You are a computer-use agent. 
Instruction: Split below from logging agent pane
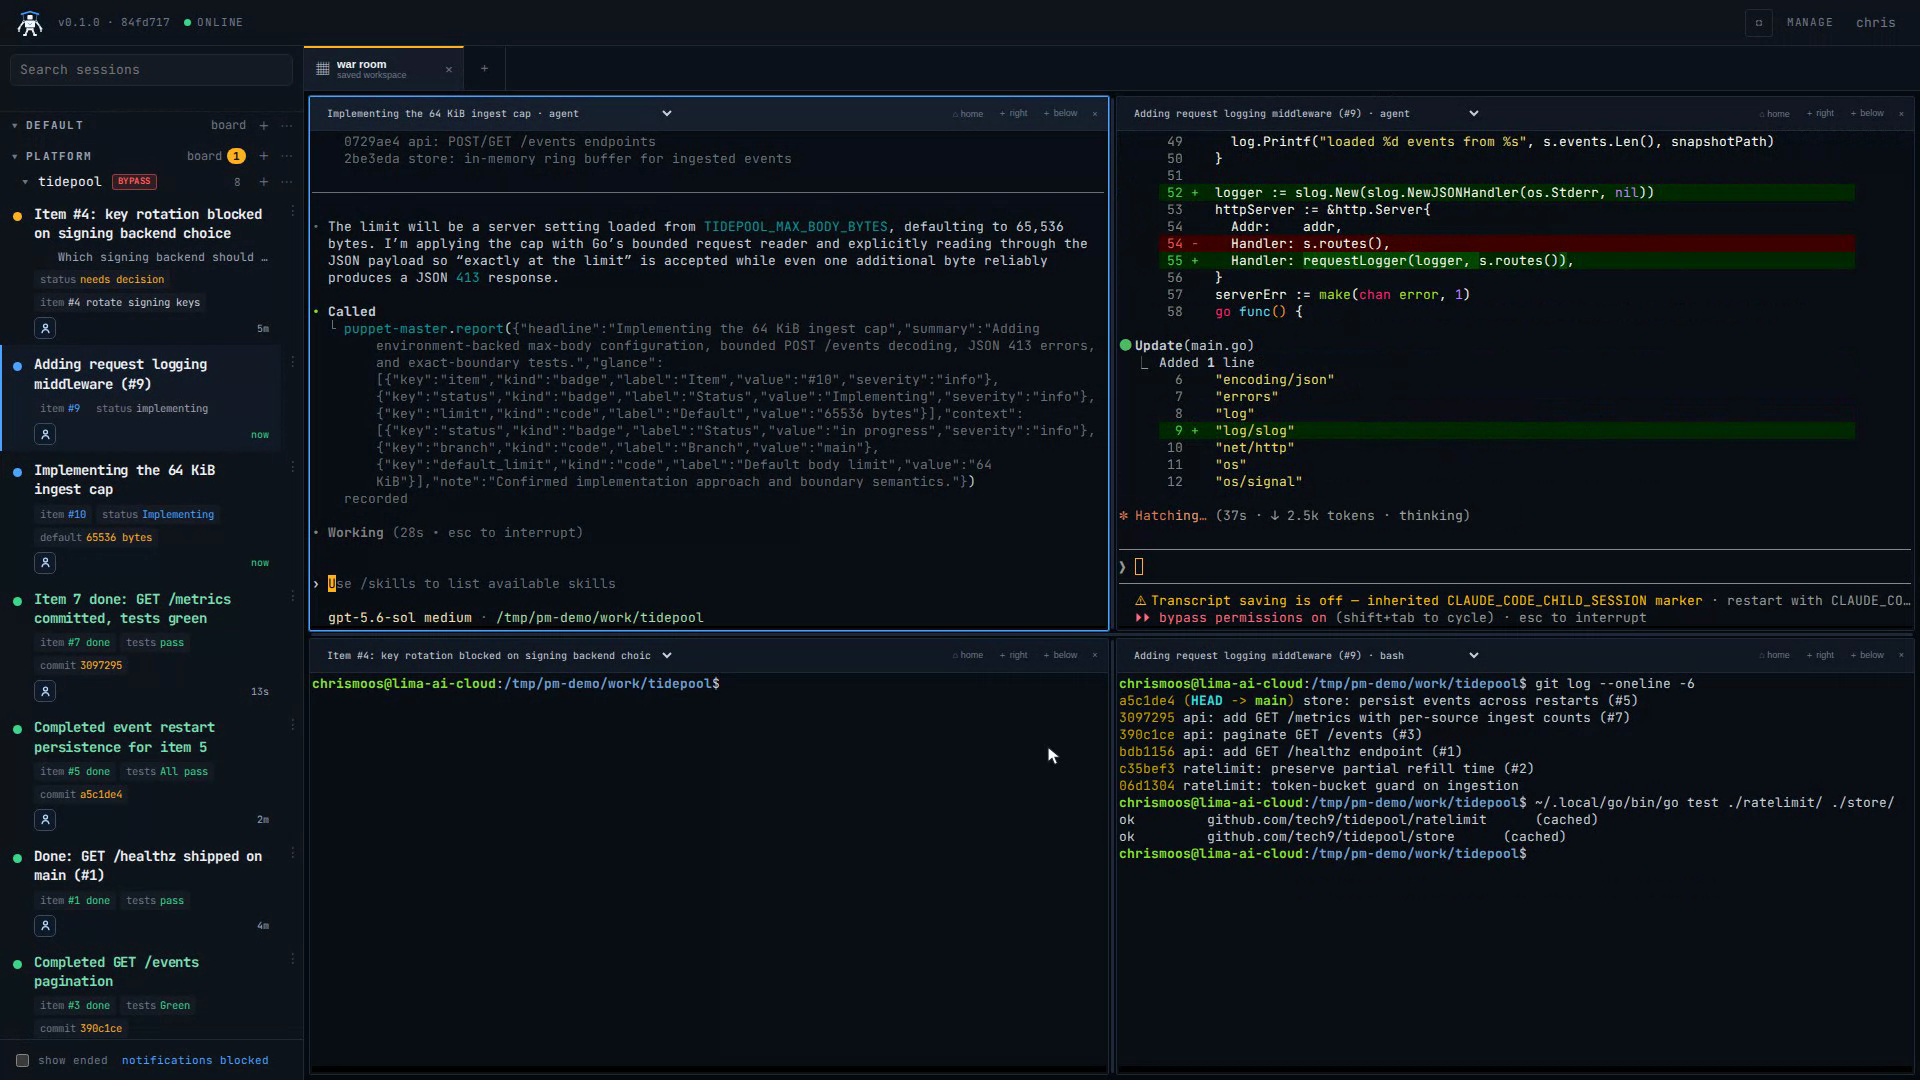pos(1867,114)
